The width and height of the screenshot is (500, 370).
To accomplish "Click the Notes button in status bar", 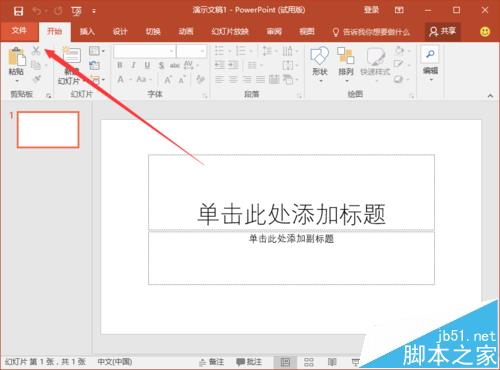I will (x=212, y=362).
